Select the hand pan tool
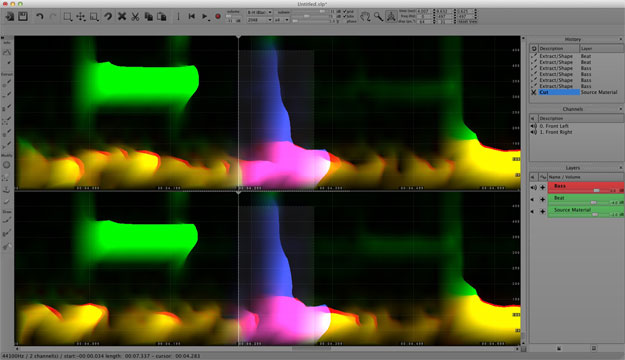The width and height of the screenshot is (625, 360). 365,16
